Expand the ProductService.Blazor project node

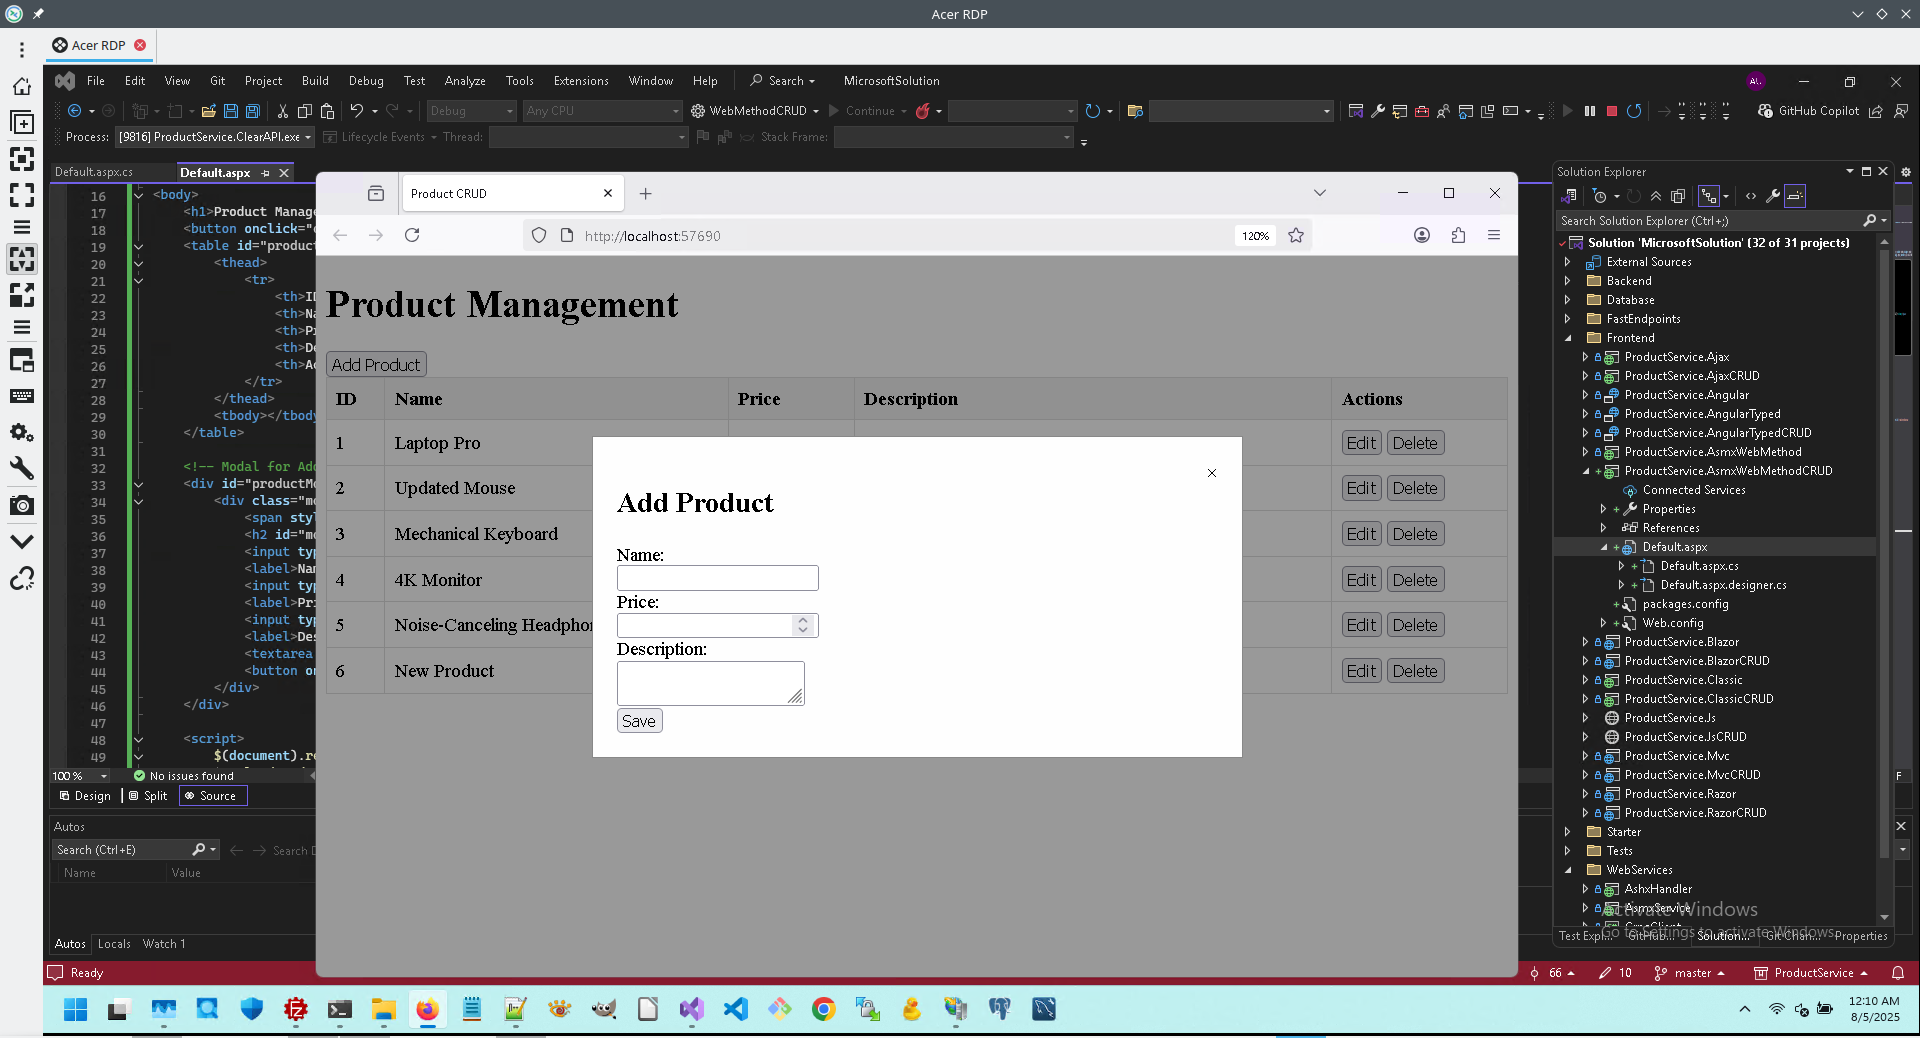click(x=1585, y=642)
